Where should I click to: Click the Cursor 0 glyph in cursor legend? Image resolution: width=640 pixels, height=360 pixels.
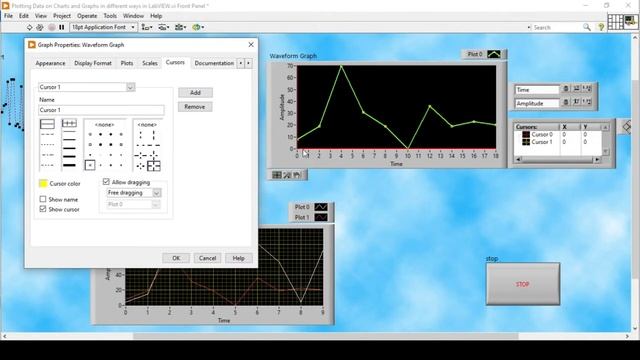tap(526, 134)
